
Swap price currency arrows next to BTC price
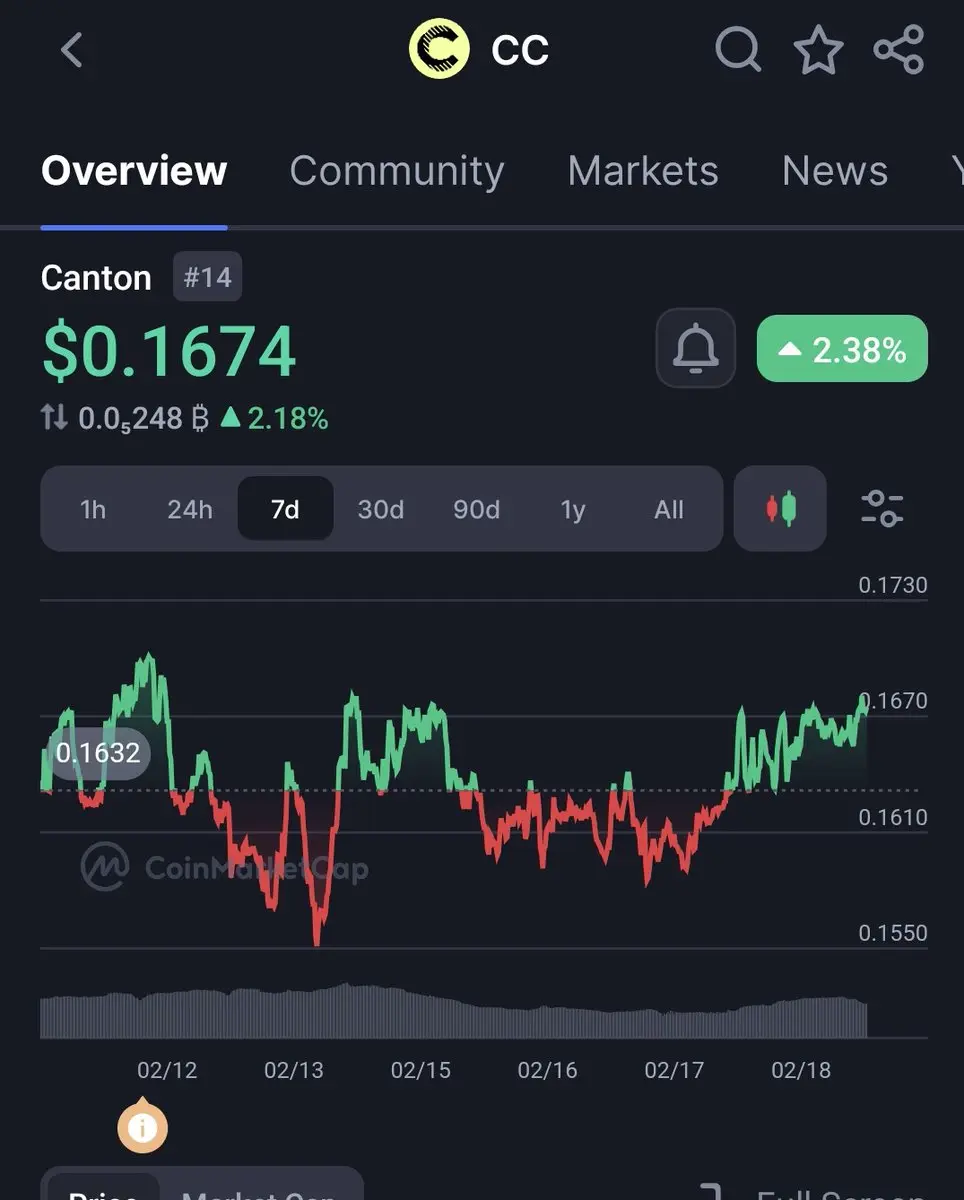click(54, 417)
